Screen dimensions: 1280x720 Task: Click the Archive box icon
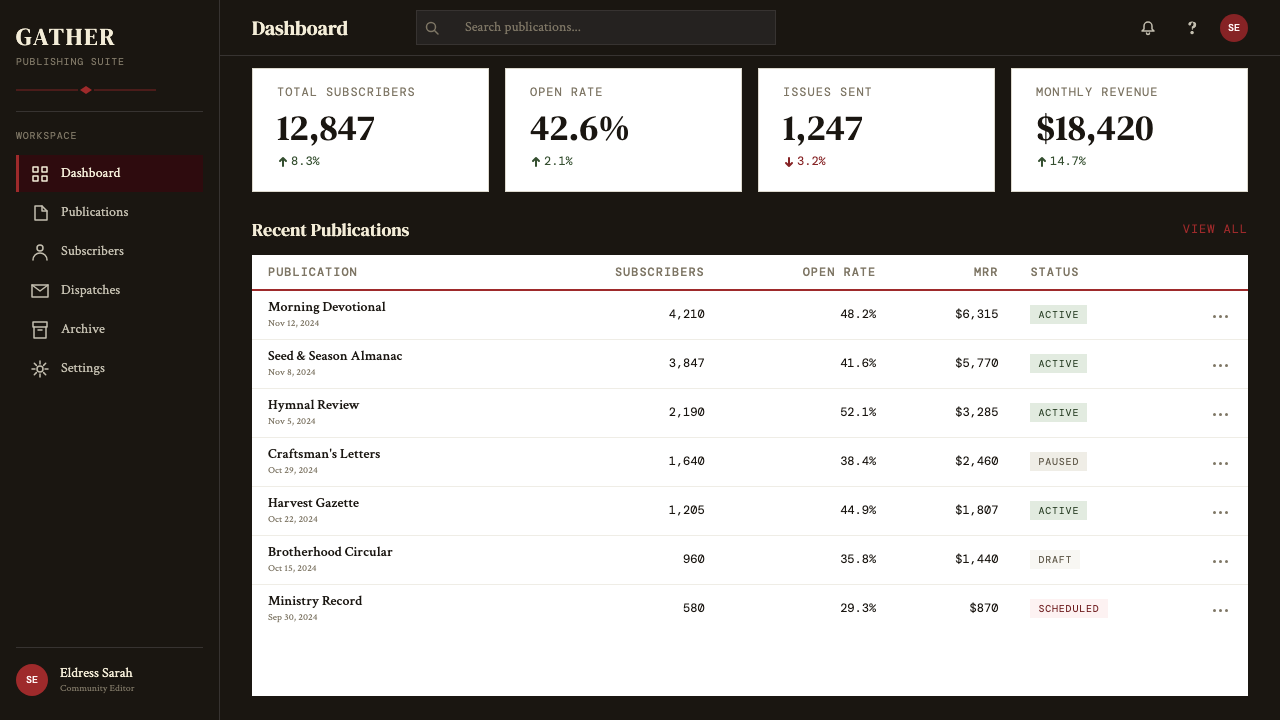[40, 330]
